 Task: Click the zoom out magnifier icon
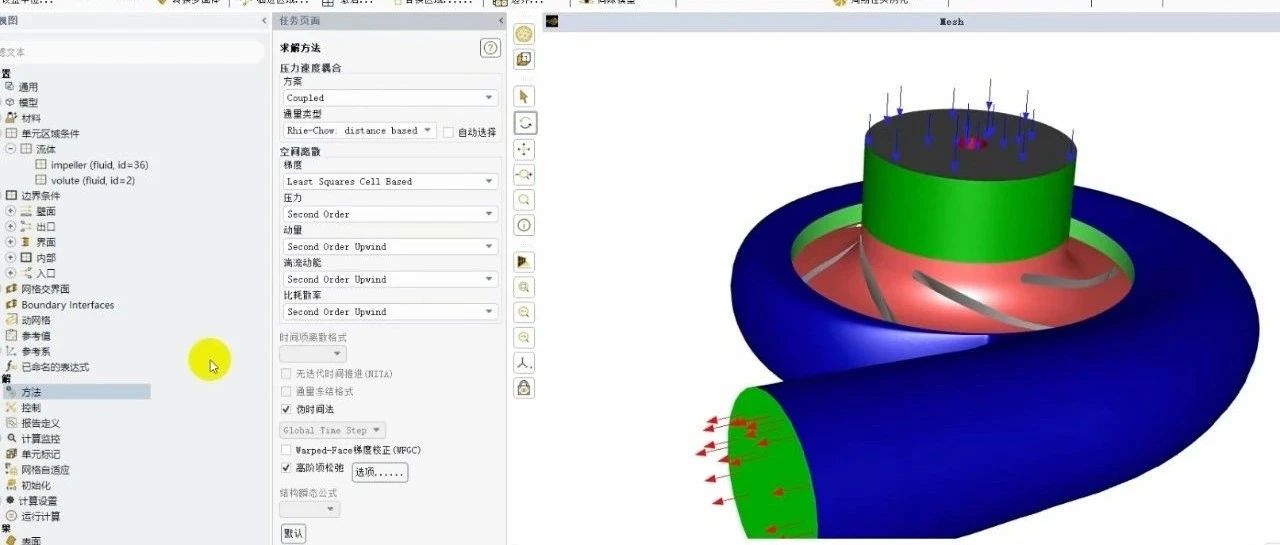tap(524, 337)
